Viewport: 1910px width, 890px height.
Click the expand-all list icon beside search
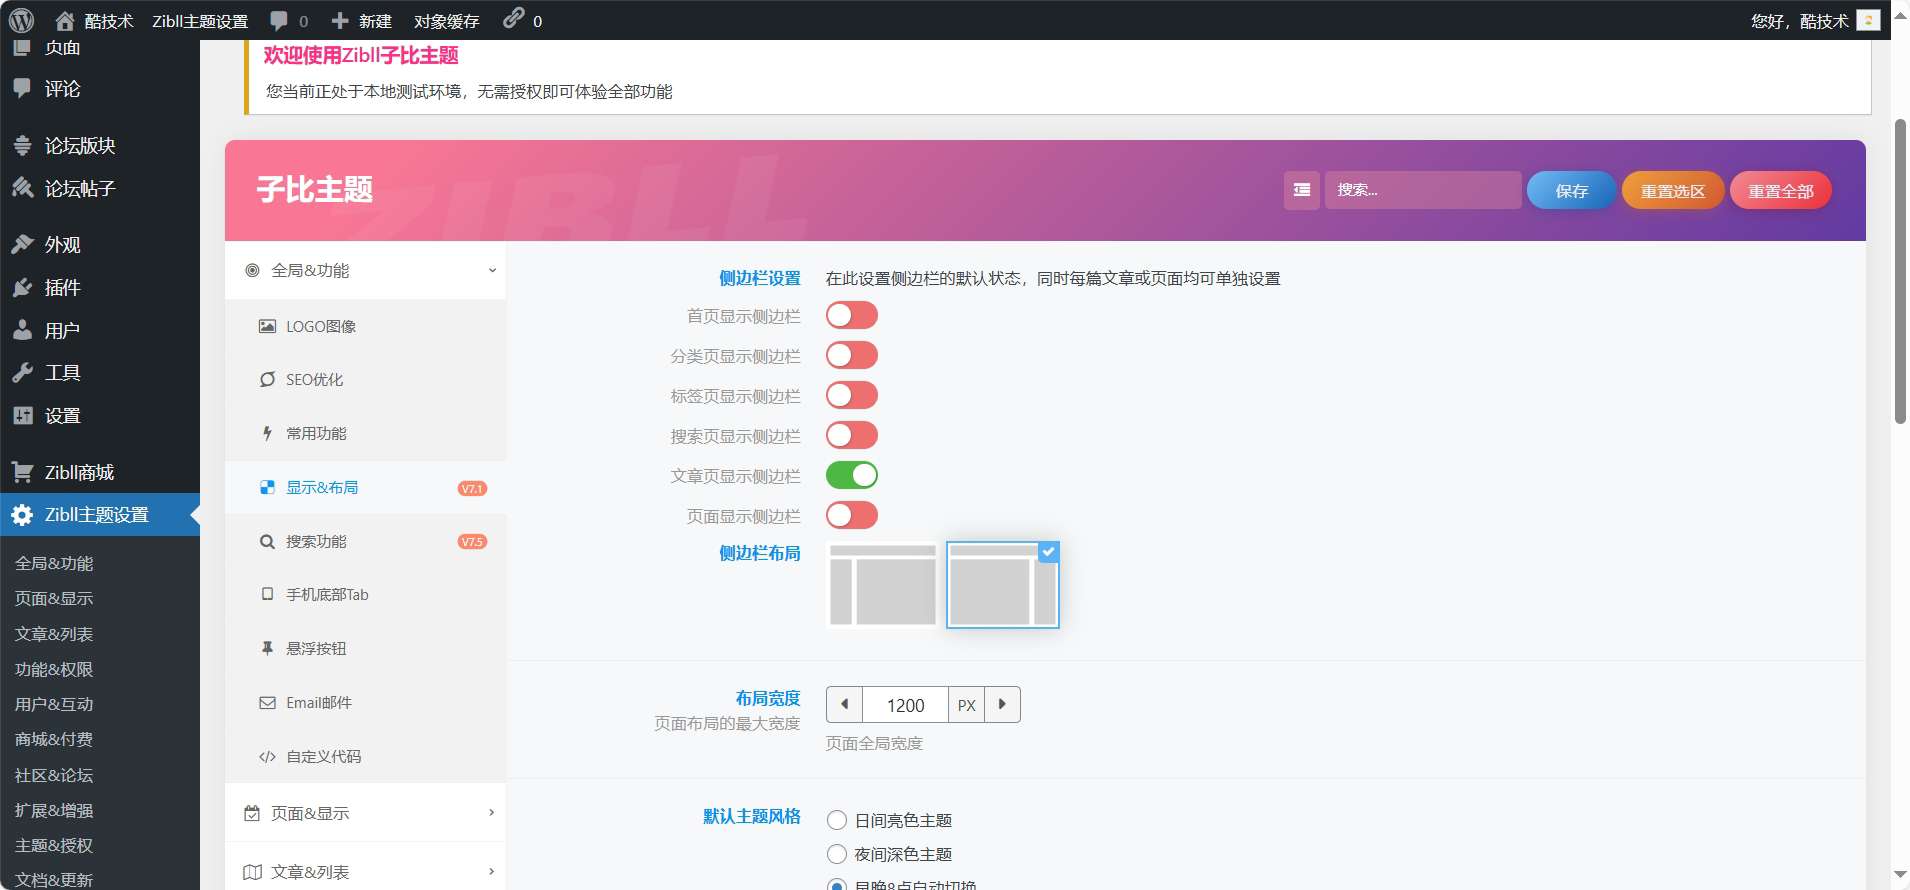point(1302,190)
